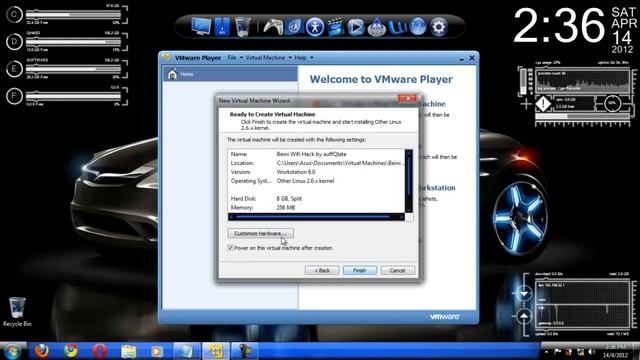Click the E drive usage bar
The width and height of the screenshot is (640, 360).
[x=73, y=69]
